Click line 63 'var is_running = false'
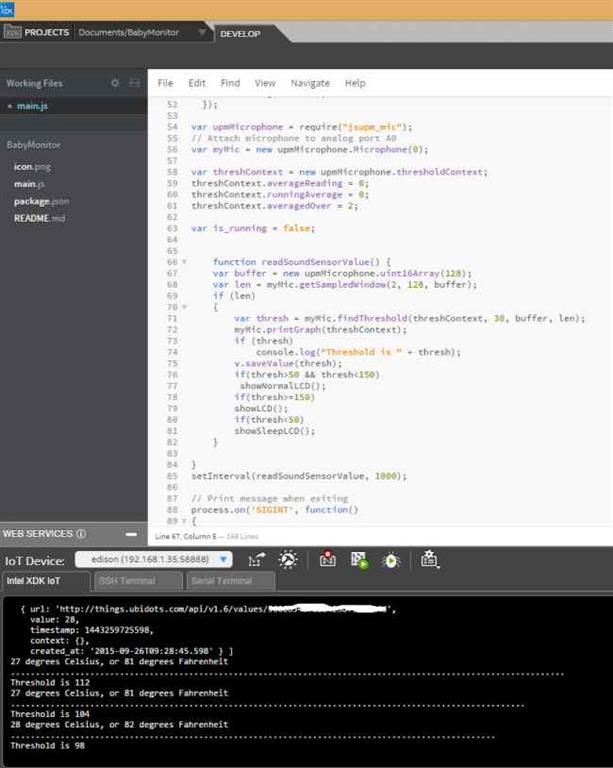This screenshot has height=768, width=613. coord(253,228)
